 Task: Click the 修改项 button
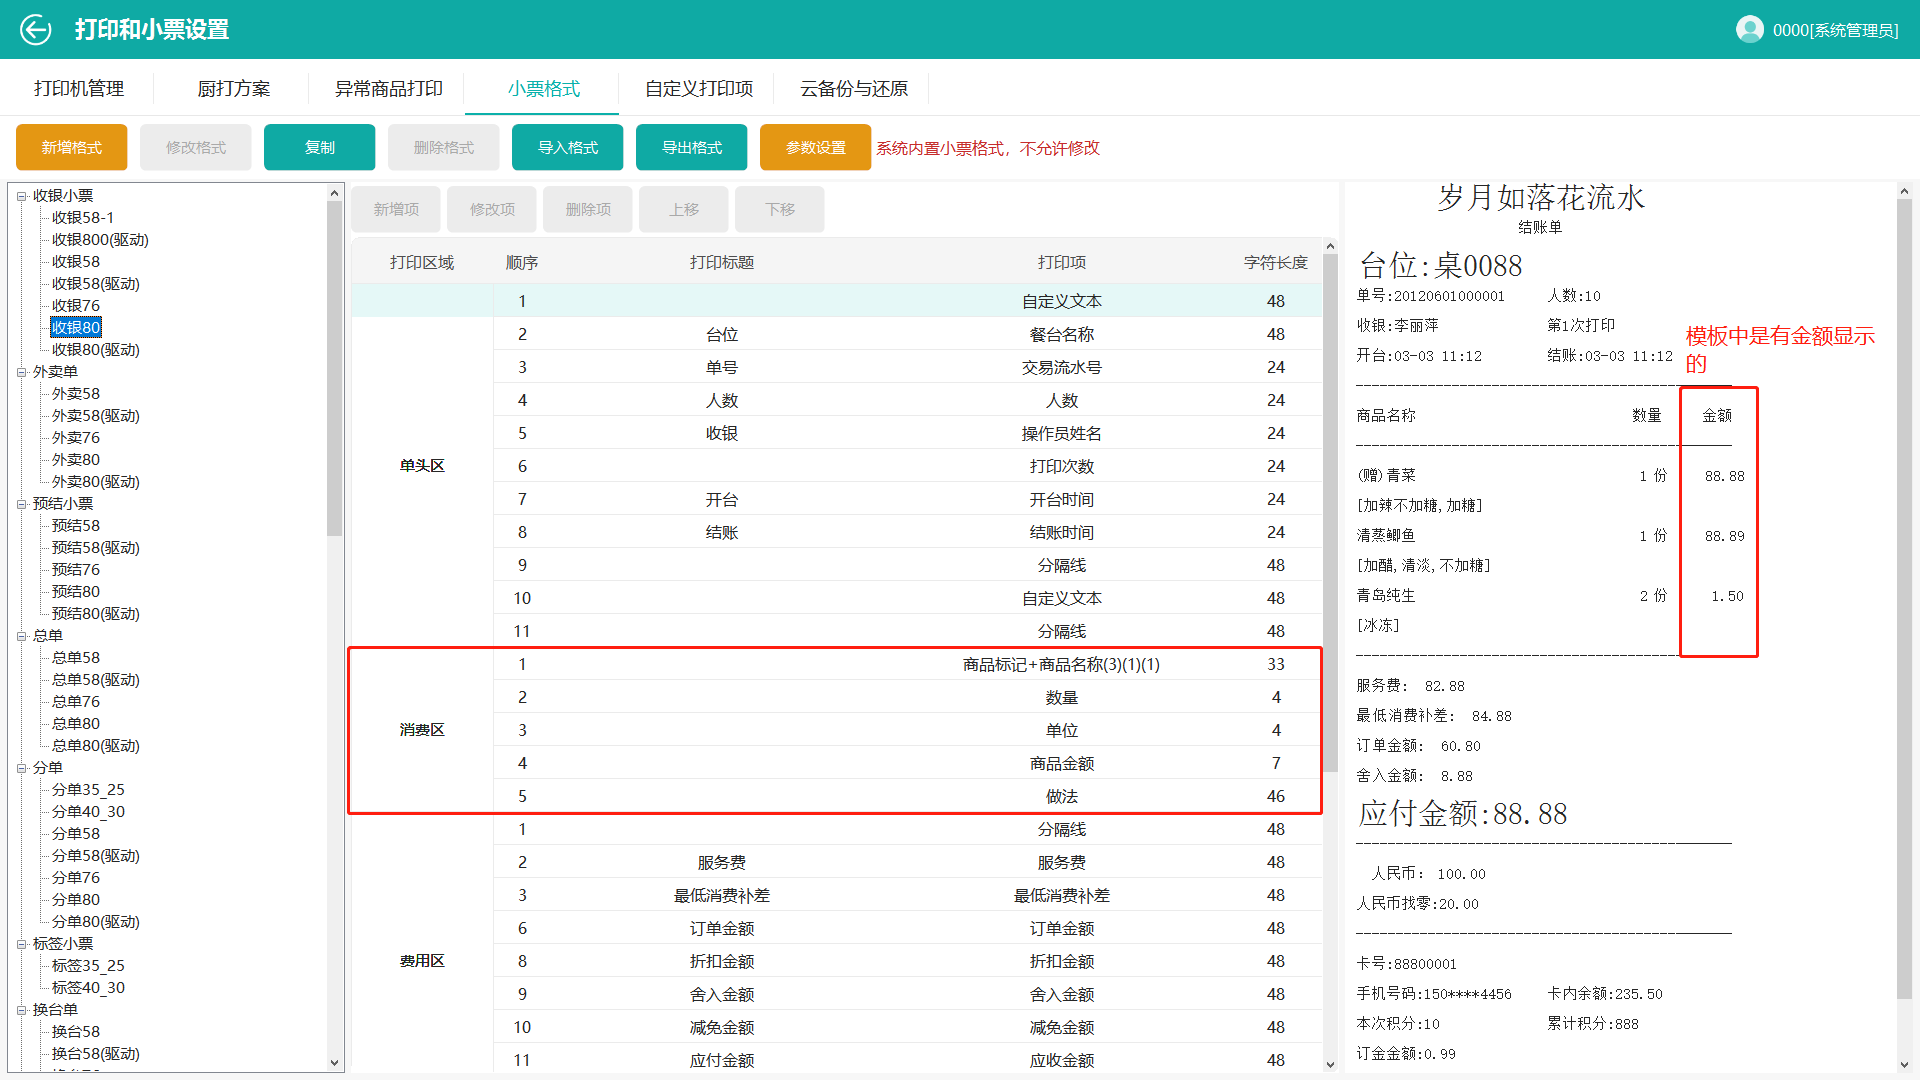click(x=492, y=210)
